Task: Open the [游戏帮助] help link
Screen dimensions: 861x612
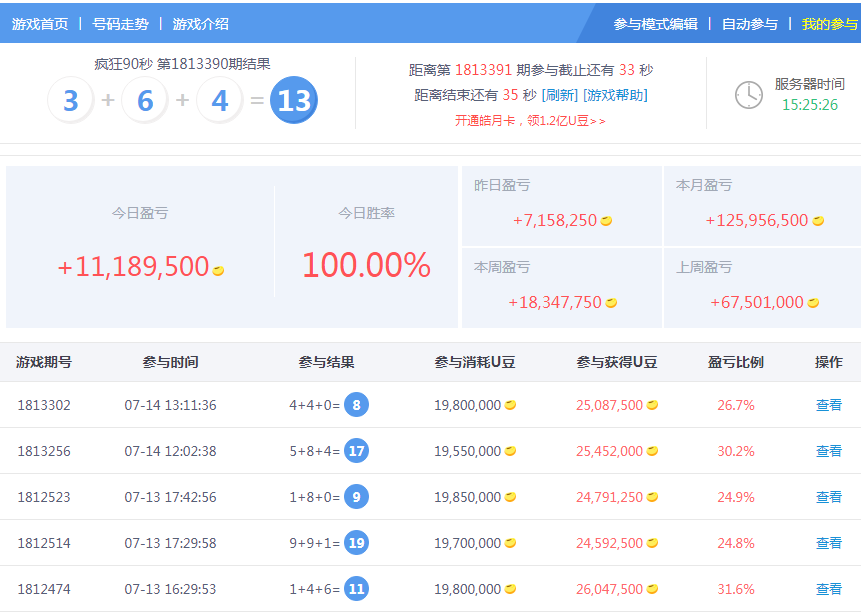Action: 615,95
